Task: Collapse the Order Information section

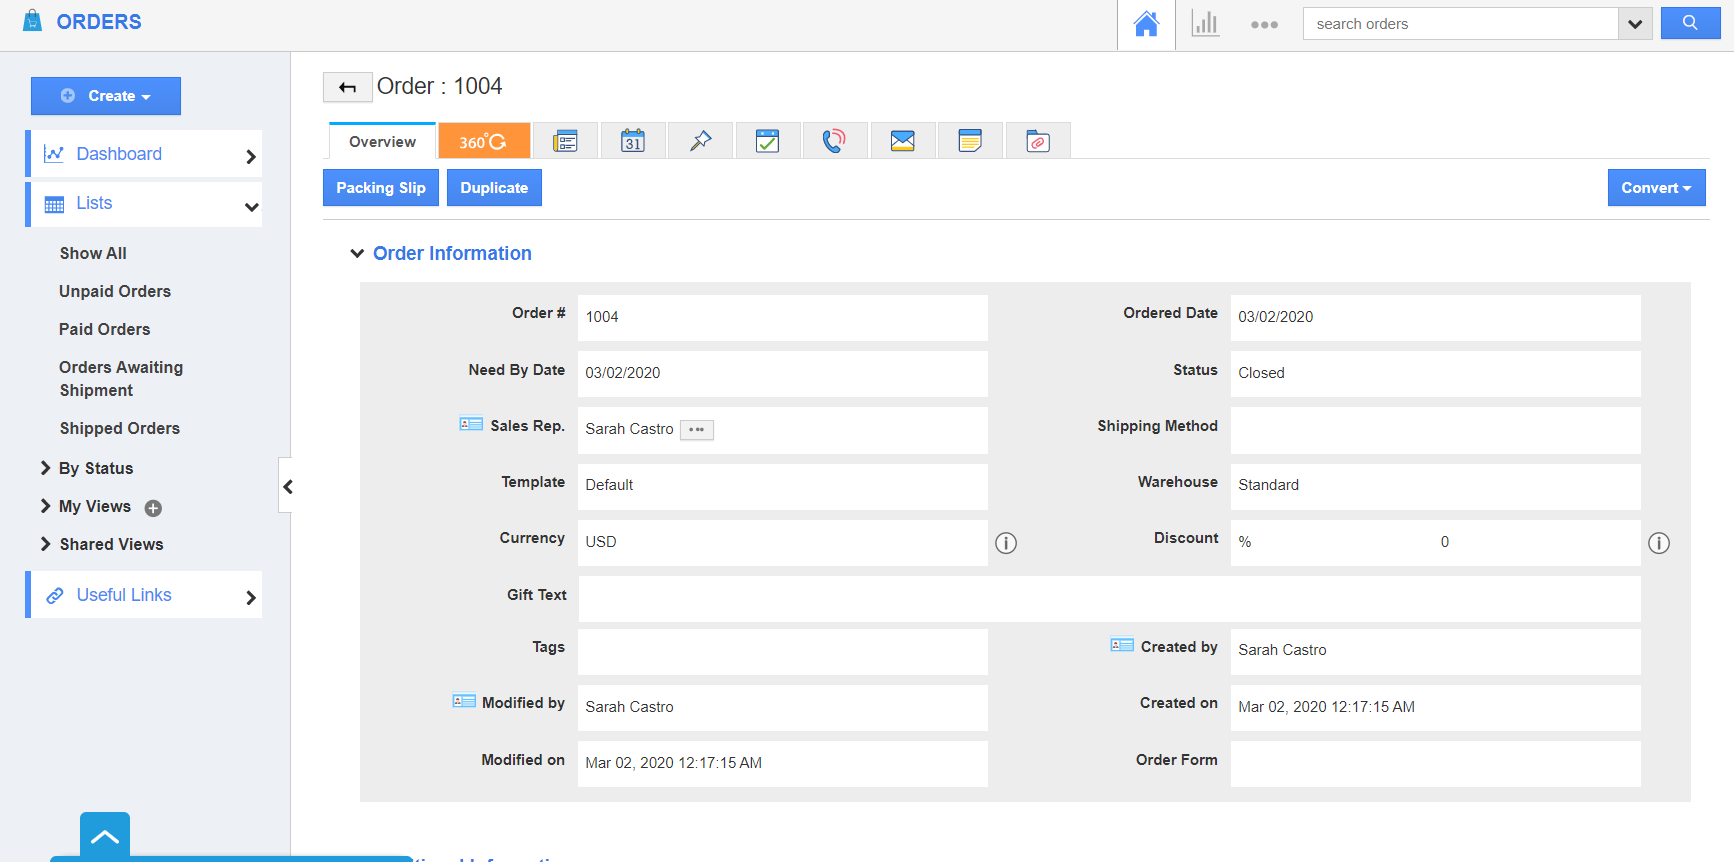Action: (357, 254)
